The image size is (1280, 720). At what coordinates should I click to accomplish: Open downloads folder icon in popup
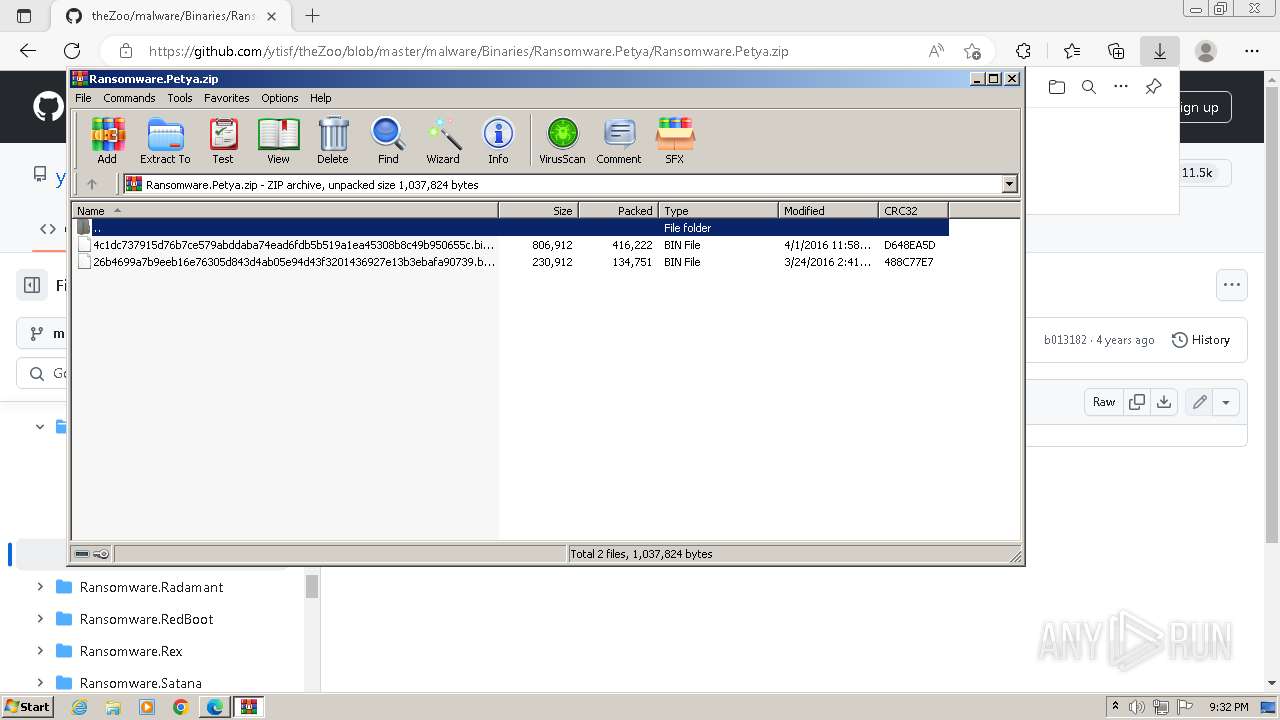tap(1057, 87)
